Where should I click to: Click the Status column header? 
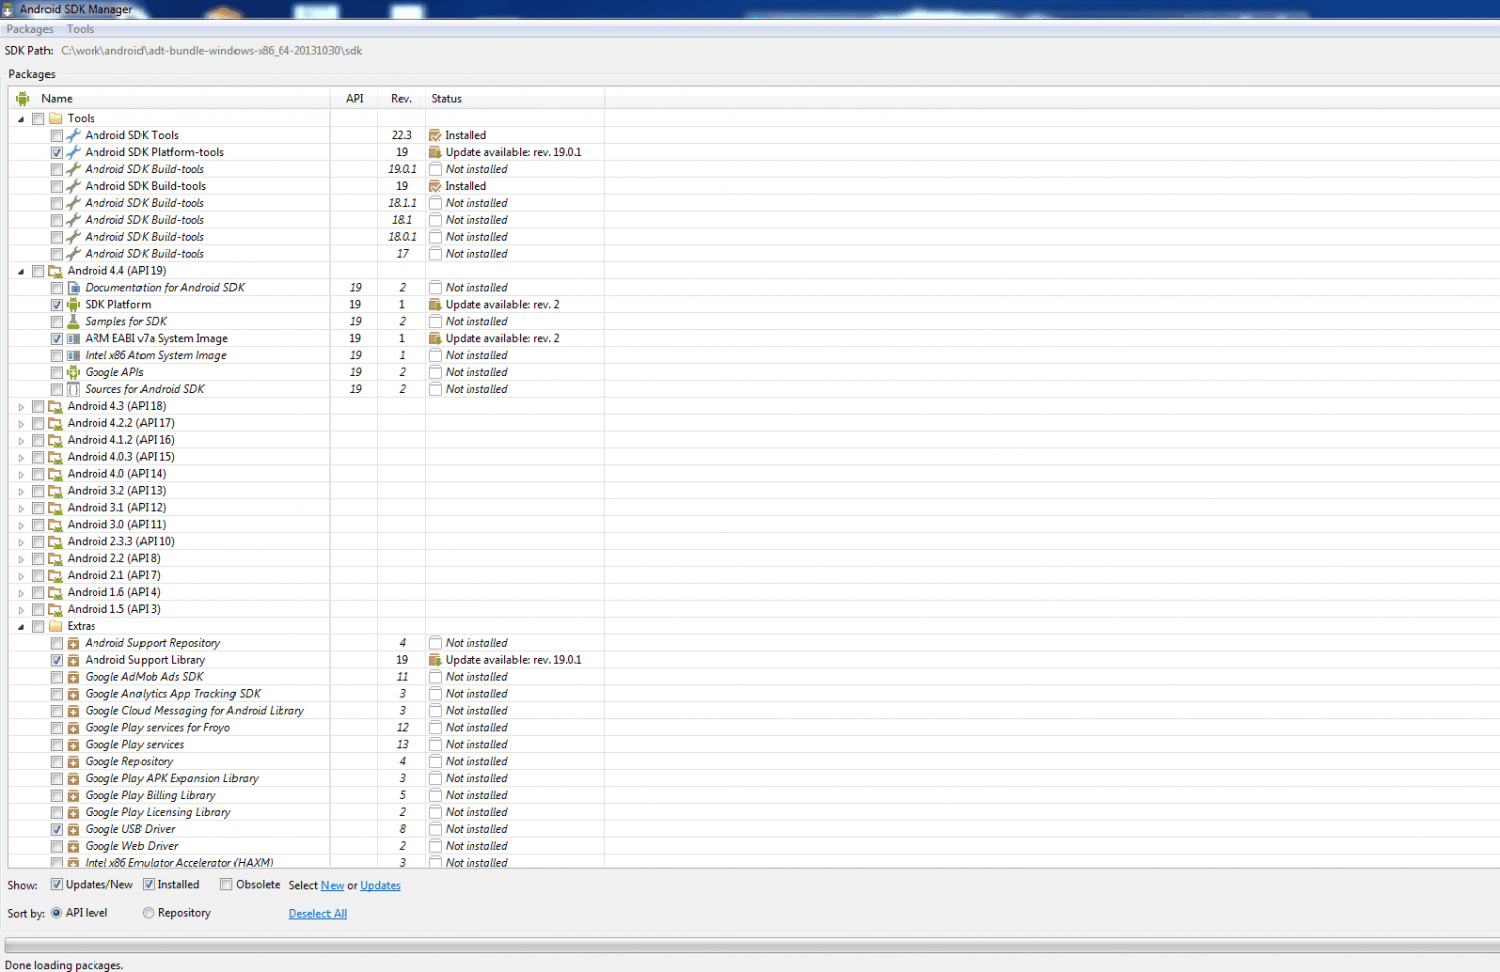[515, 99]
